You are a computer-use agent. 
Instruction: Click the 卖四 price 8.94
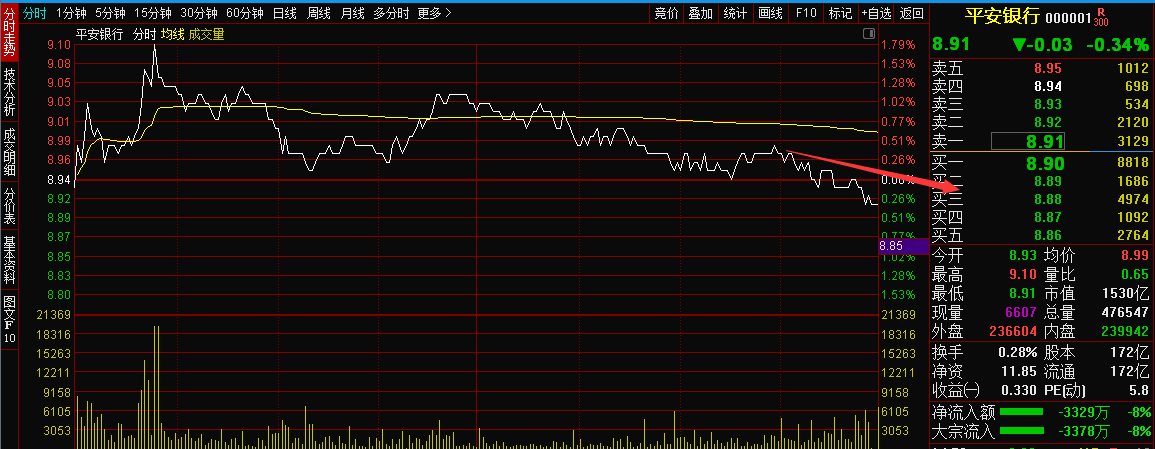pos(1049,87)
